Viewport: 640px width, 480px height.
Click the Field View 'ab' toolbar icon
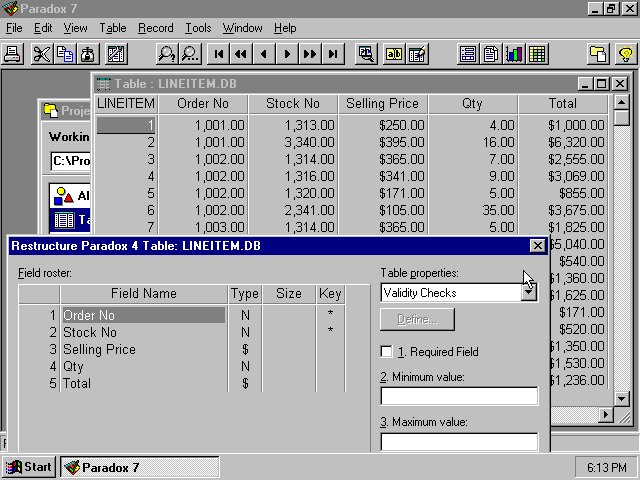pyautogui.click(x=394, y=54)
